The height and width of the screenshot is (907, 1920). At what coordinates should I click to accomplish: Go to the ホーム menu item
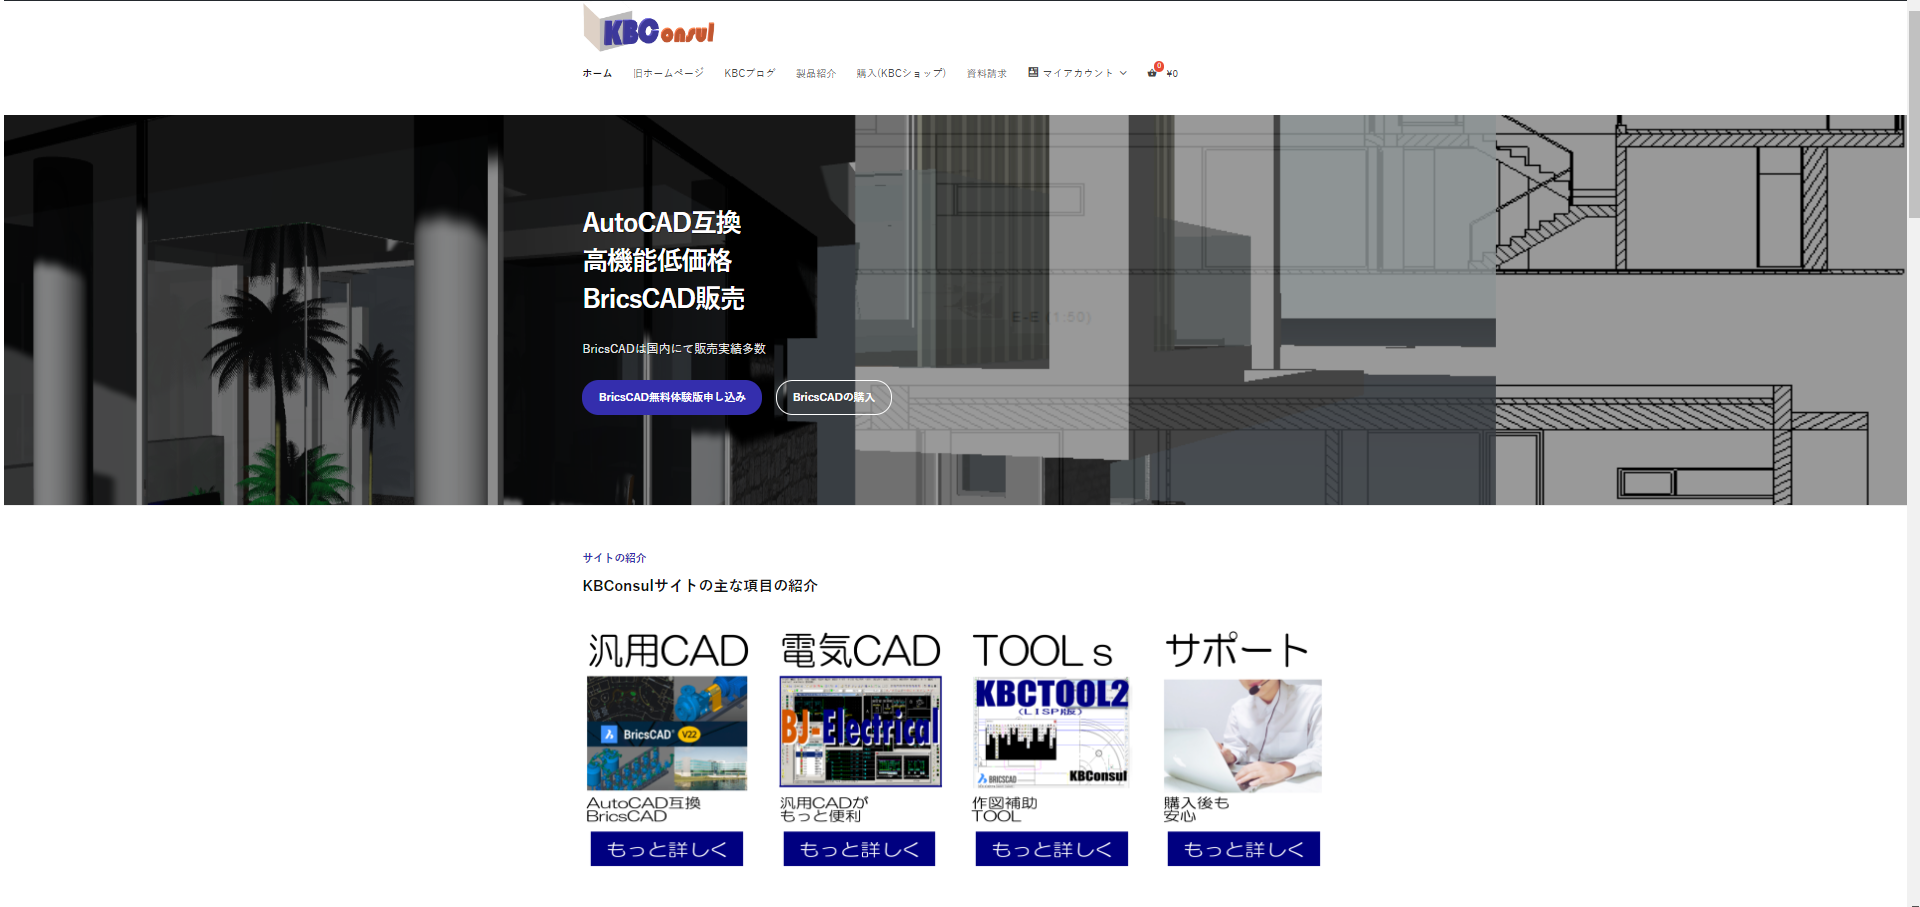[x=597, y=73]
